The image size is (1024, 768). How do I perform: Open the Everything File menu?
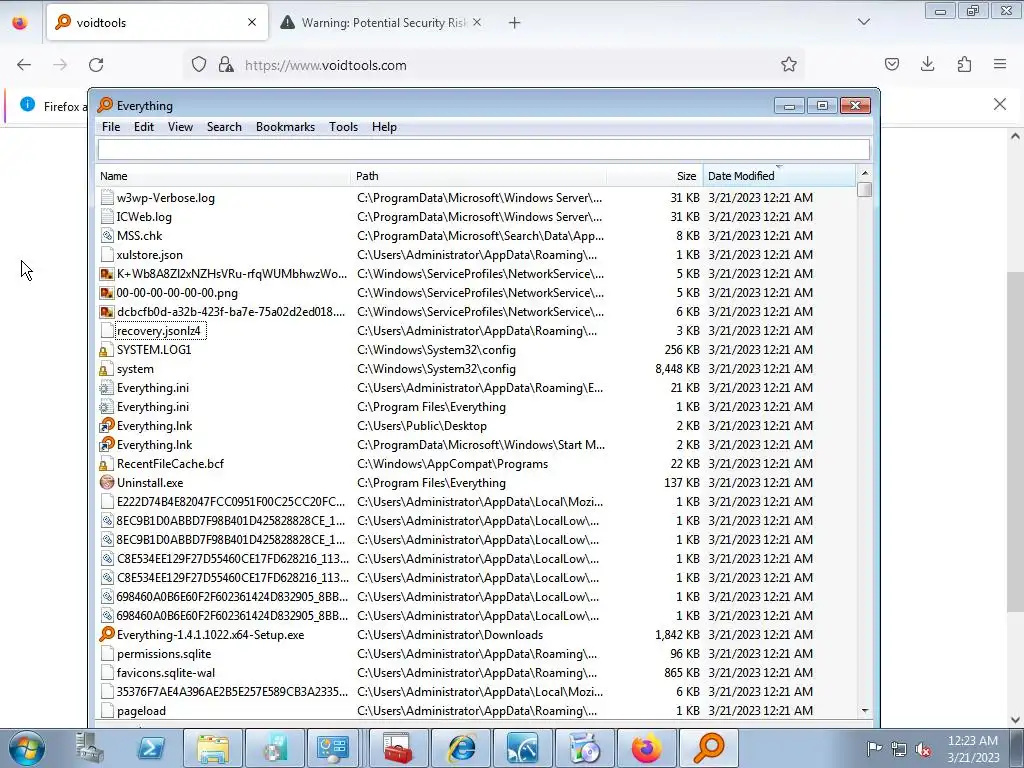pos(111,127)
